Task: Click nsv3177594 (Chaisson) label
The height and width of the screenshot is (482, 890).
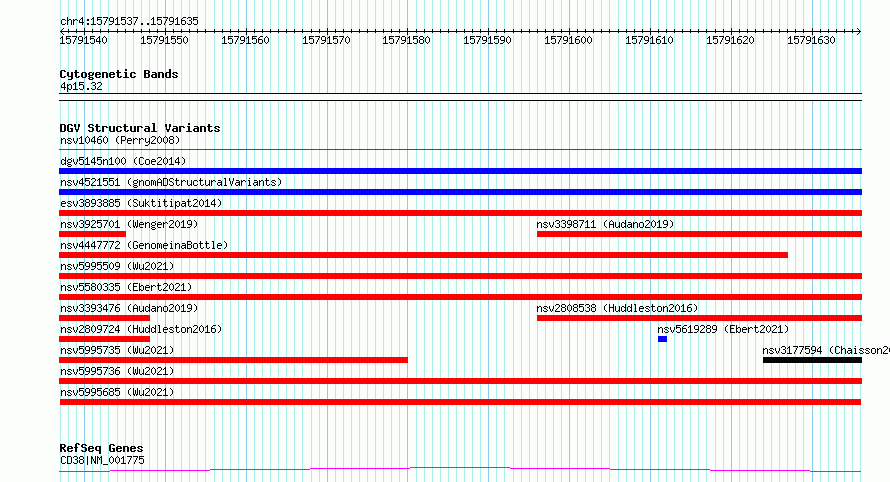Action: tap(826, 350)
